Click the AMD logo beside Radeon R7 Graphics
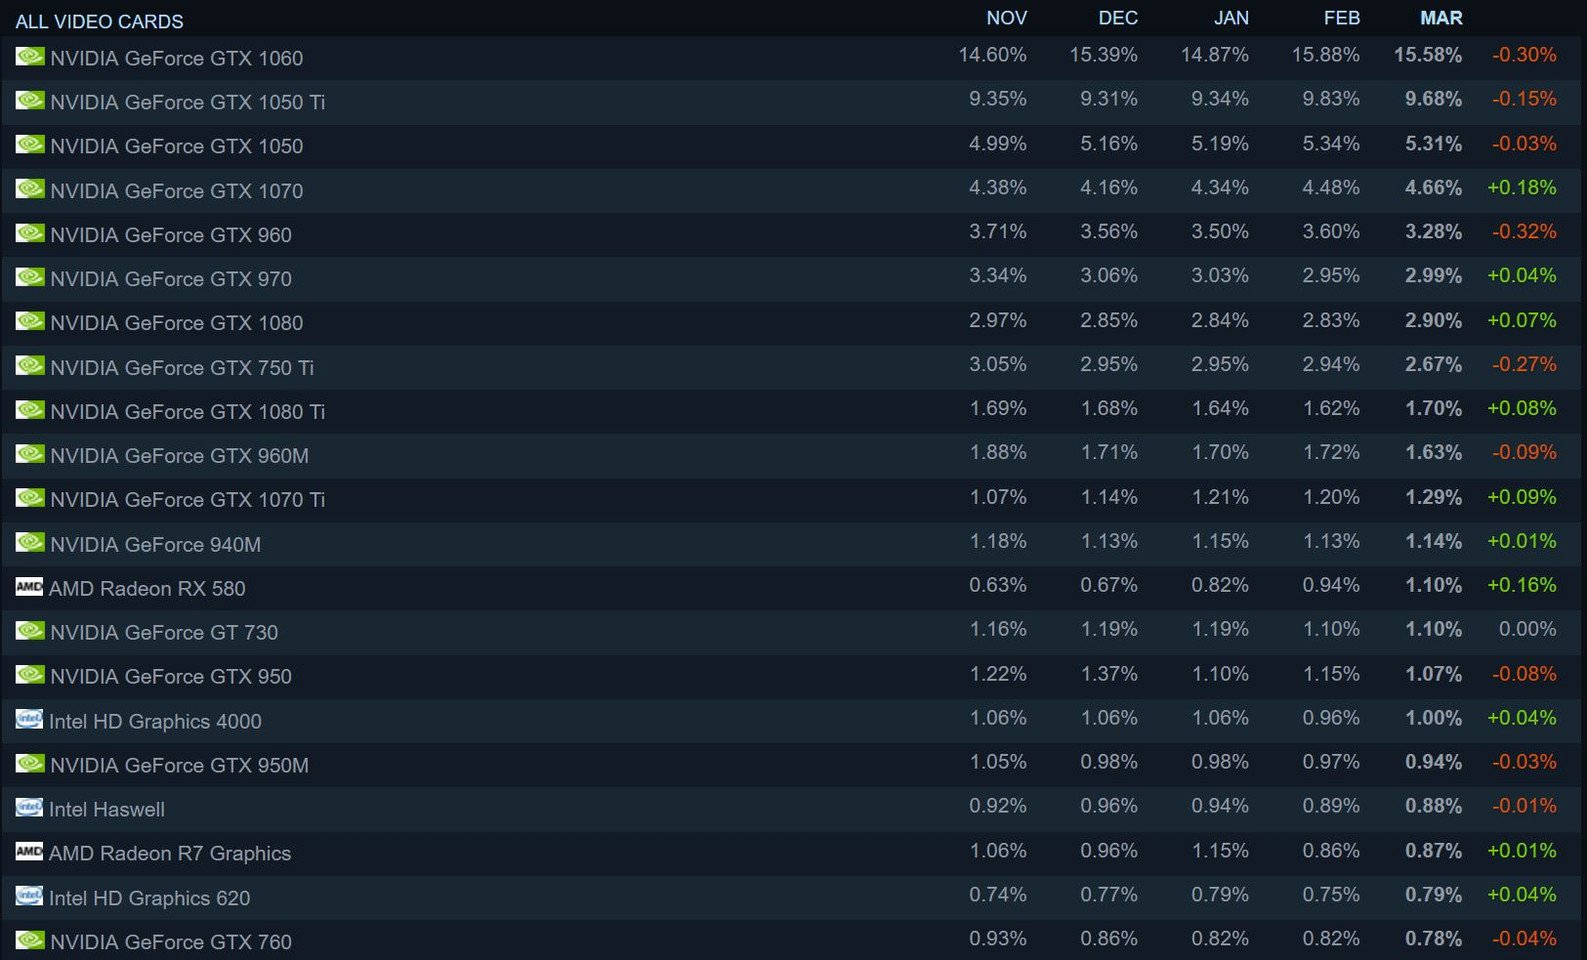 [29, 851]
